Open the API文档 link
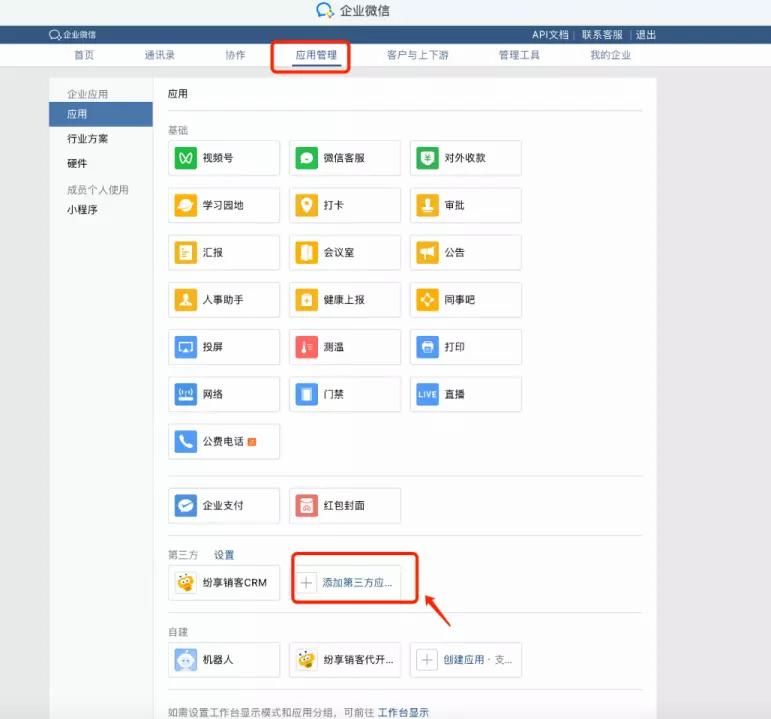Viewport: 771px width, 719px height. (550, 35)
